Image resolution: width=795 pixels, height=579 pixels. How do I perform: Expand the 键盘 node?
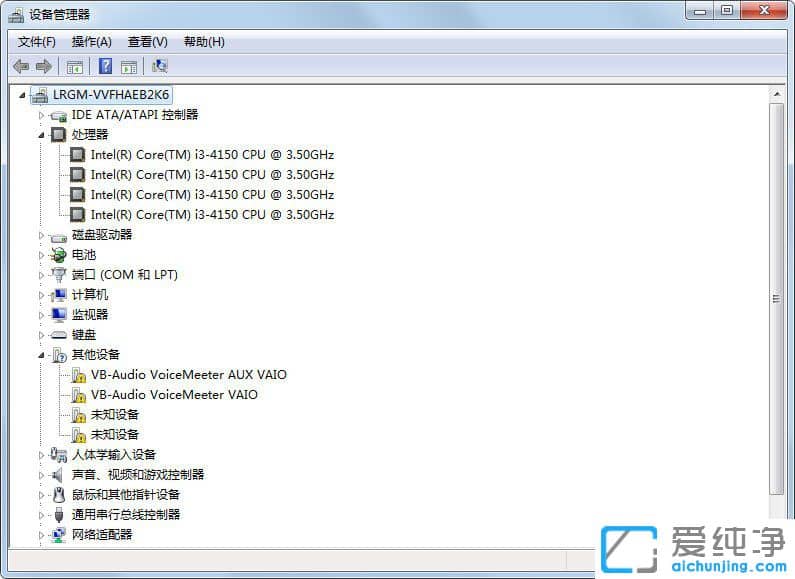[x=42, y=335]
